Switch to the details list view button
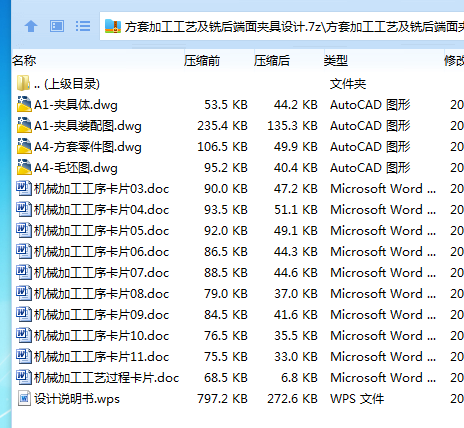464x428 pixels. (83, 26)
